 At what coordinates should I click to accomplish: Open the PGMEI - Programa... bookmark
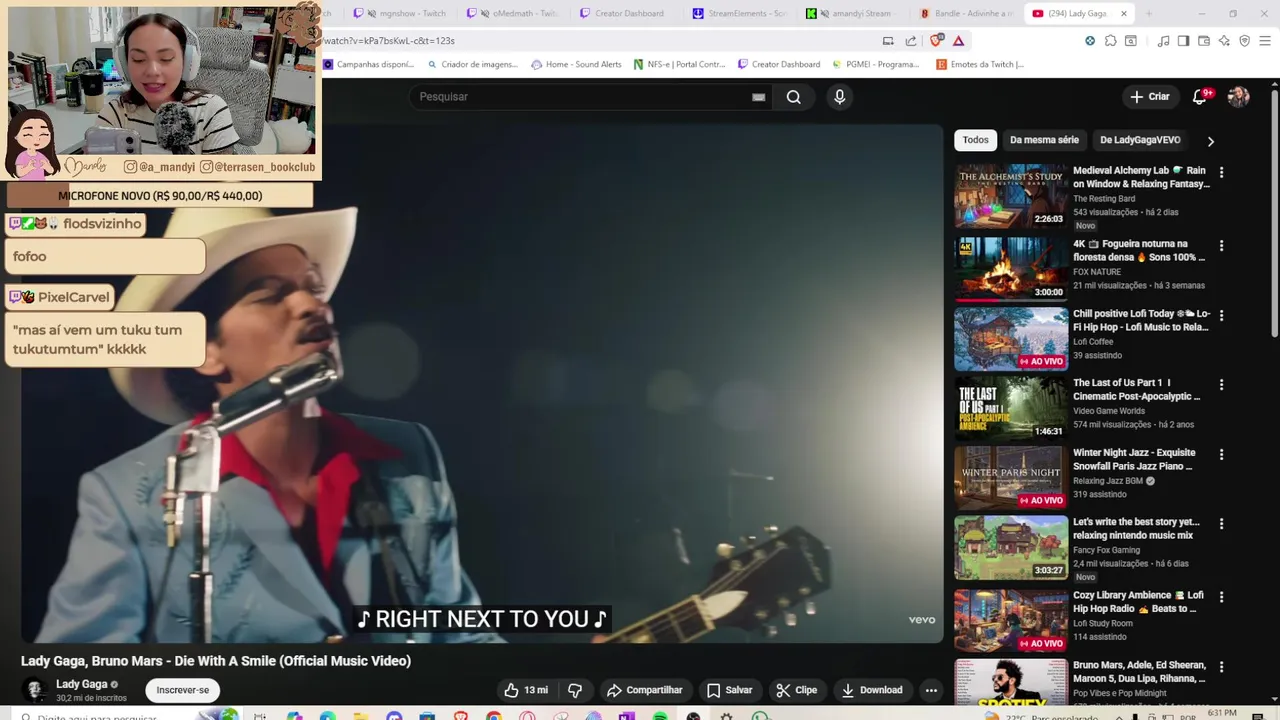[875, 64]
